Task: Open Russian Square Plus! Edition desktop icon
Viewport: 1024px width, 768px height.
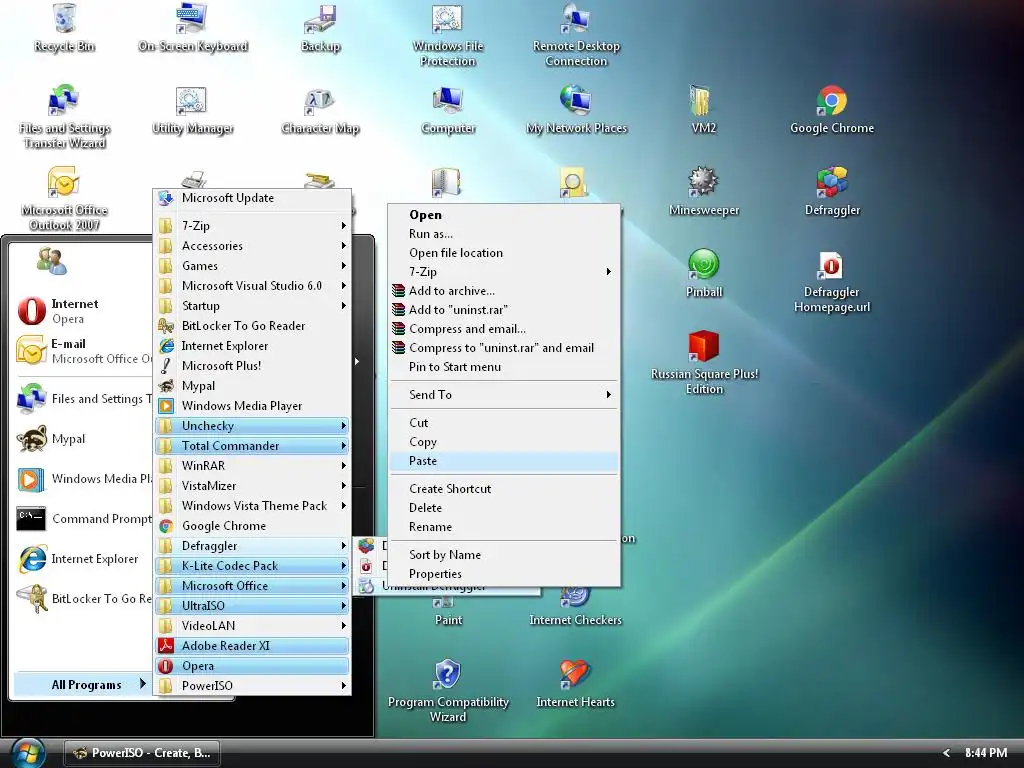Action: (x=704, y=362)
